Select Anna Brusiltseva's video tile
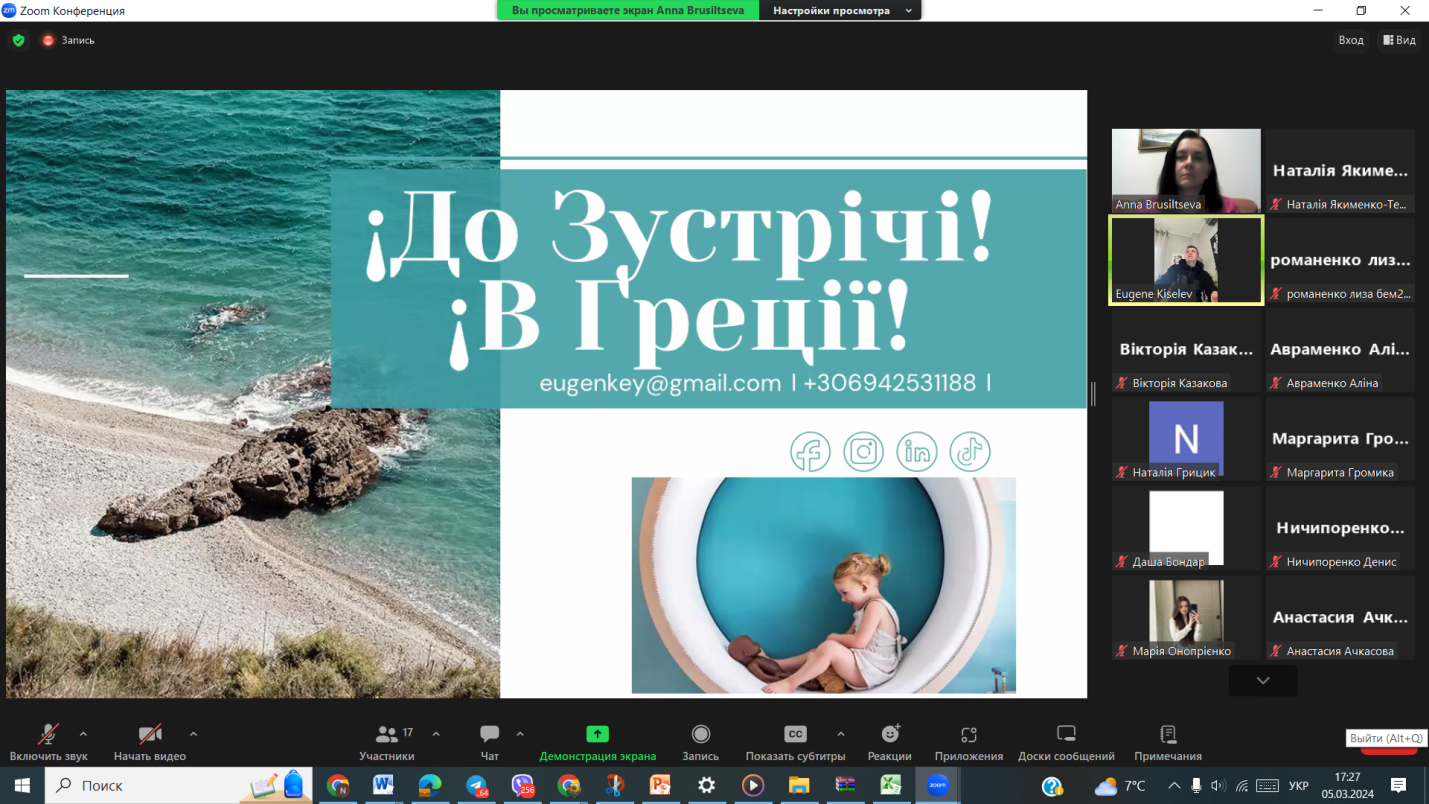The width and height of the screenshot is (1429, 804). [1186, 170]
